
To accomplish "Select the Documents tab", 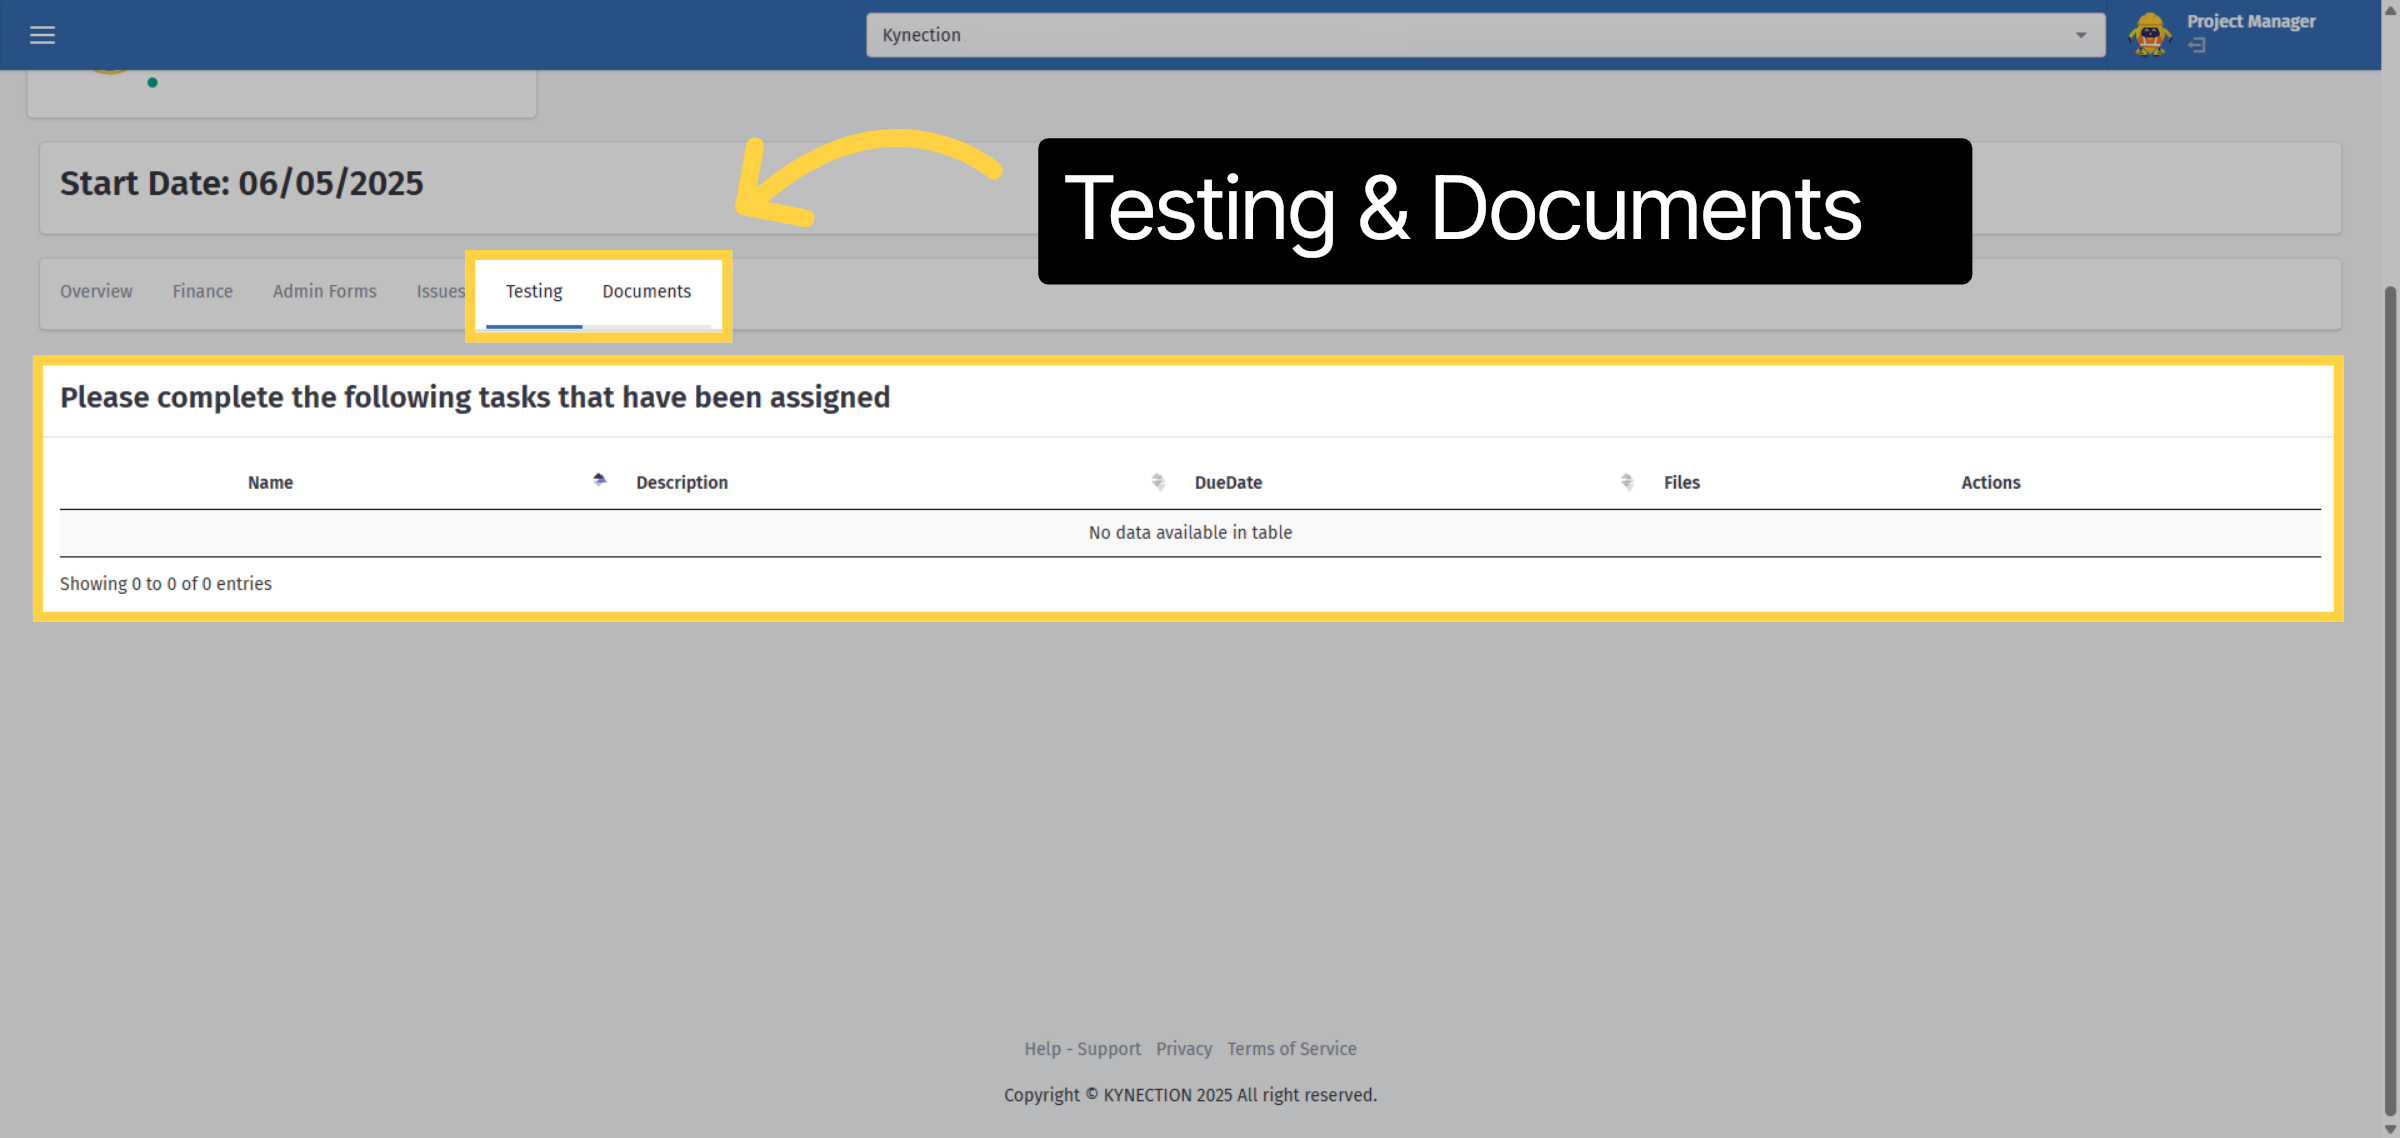I will 646,291.
